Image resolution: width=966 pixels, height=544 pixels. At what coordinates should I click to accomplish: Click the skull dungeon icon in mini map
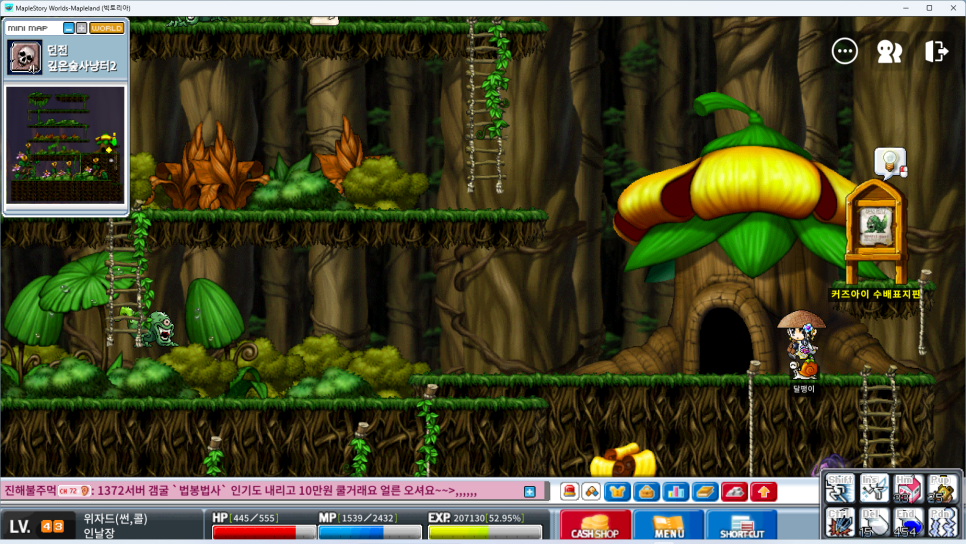[25, 57]
